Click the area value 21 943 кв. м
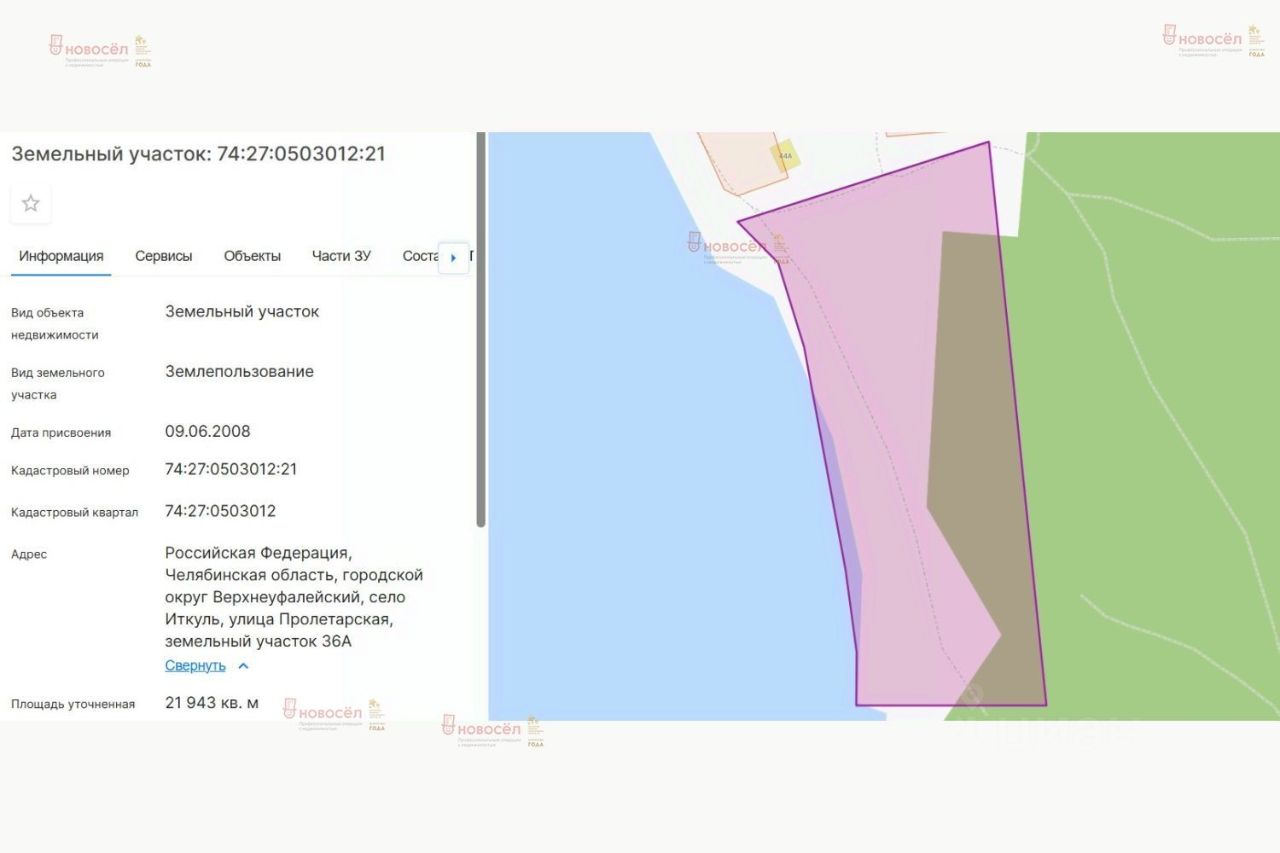This screenshot has width=1280, height=853. [x=212, y=703]
